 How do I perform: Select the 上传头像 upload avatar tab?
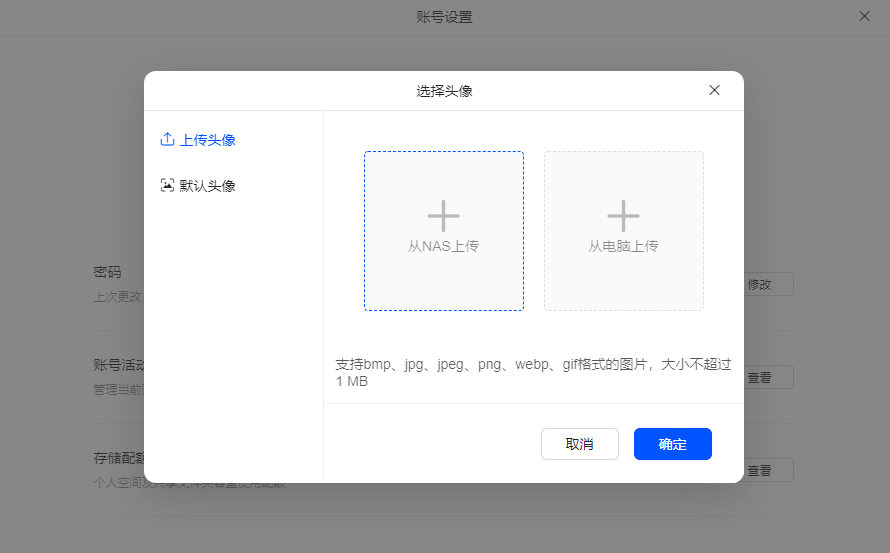coord(198,140)
